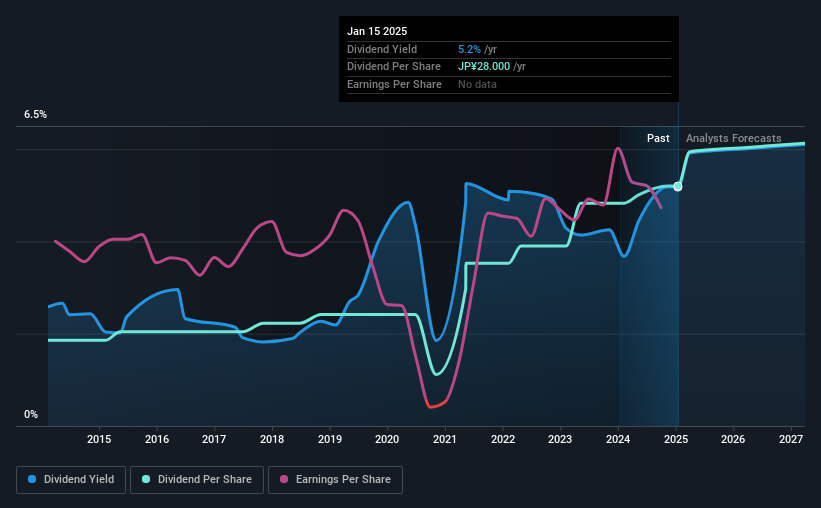Screen dimensions: 821x508
Task: Click the tooltip Dividend Yield row label
Action: (382, 49)
